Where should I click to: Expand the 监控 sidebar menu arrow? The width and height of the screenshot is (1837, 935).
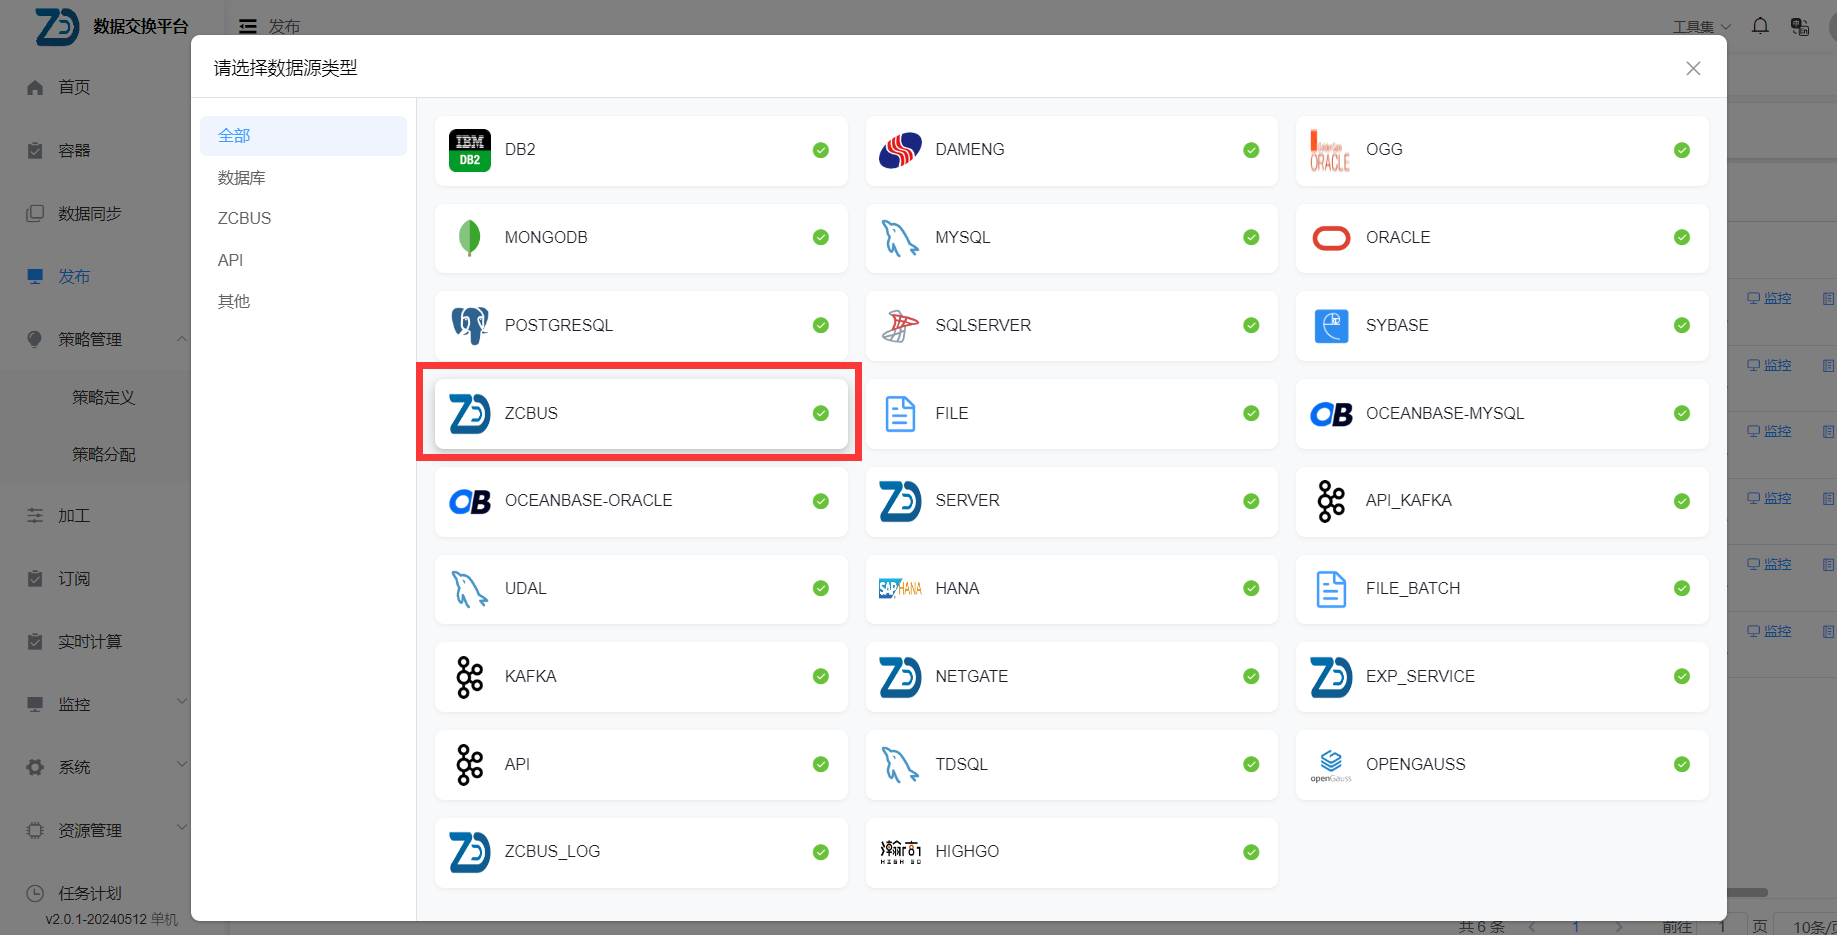click(x=181, y=702)
